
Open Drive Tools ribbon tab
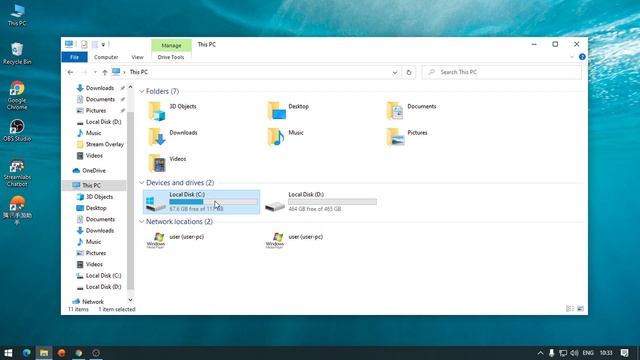171,57
